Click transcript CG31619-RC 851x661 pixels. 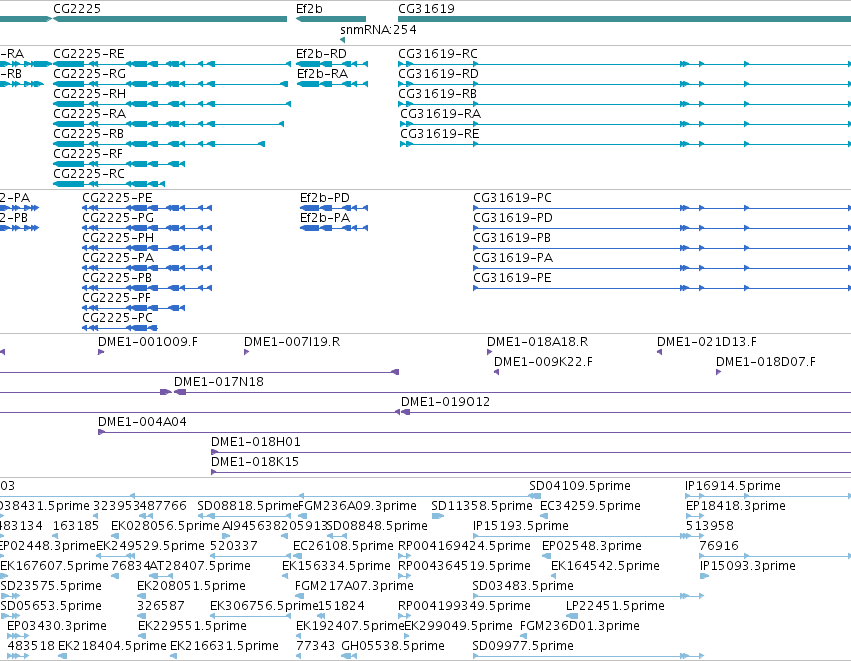tap(438, 54)
